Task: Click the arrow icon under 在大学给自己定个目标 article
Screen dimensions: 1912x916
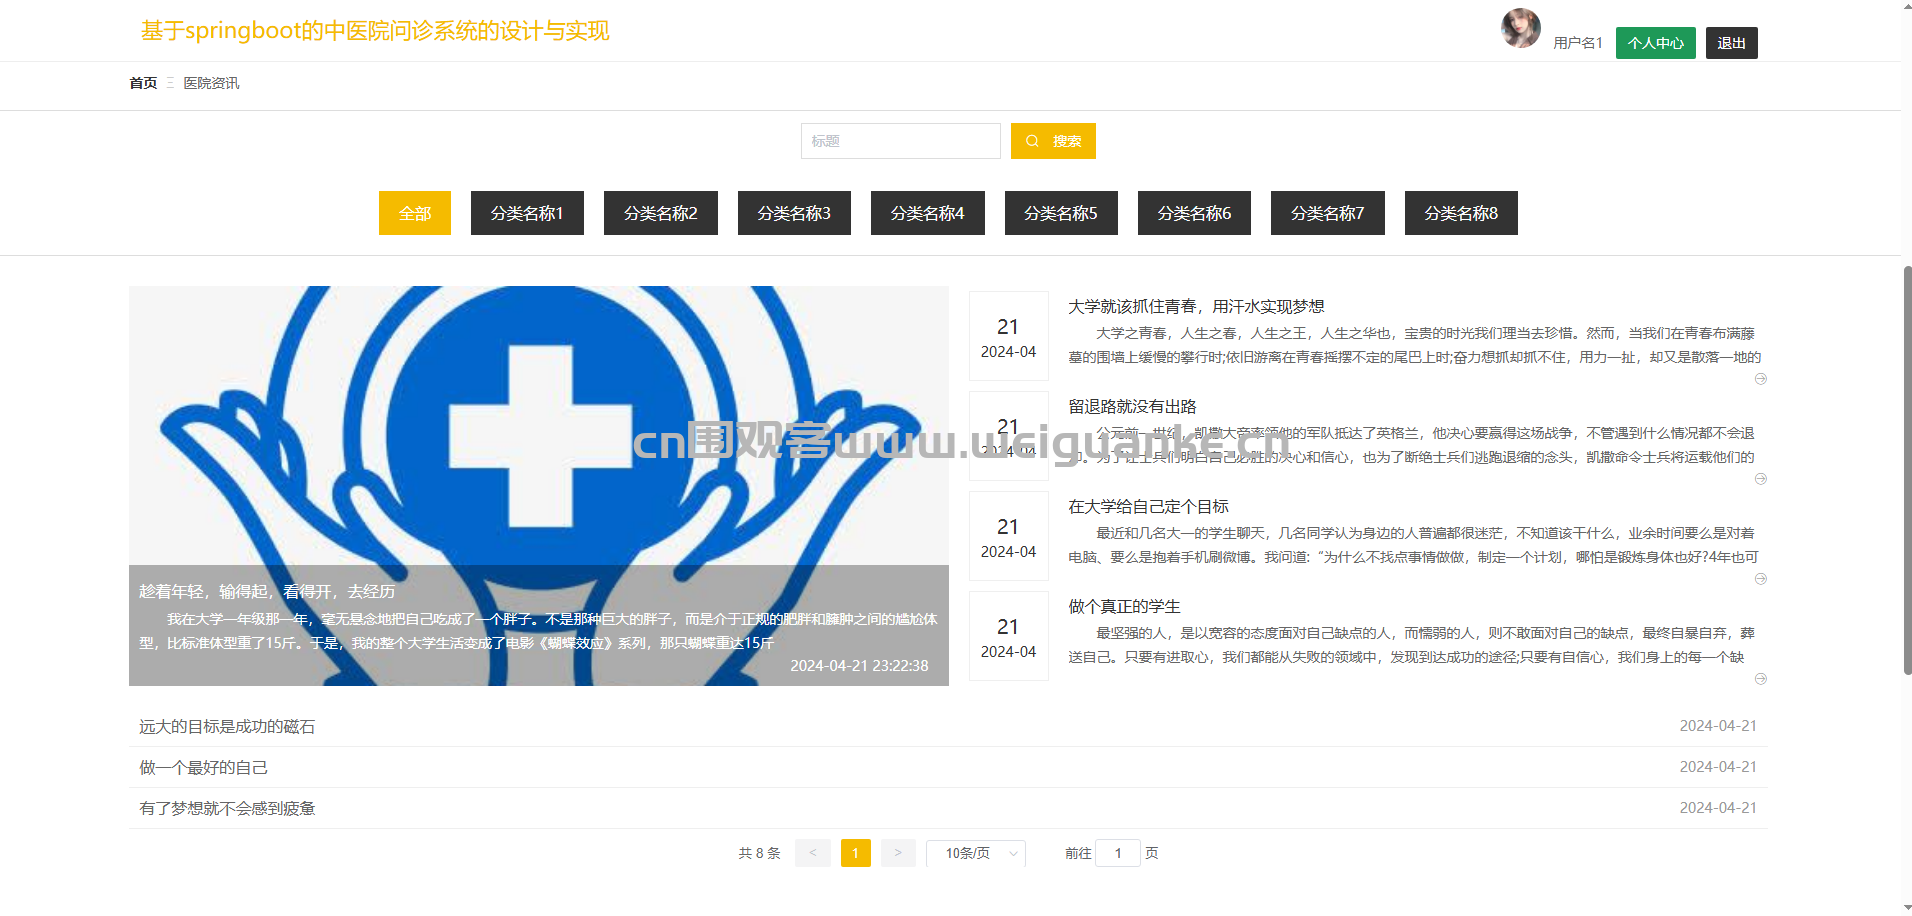Action: (1761, 579)
